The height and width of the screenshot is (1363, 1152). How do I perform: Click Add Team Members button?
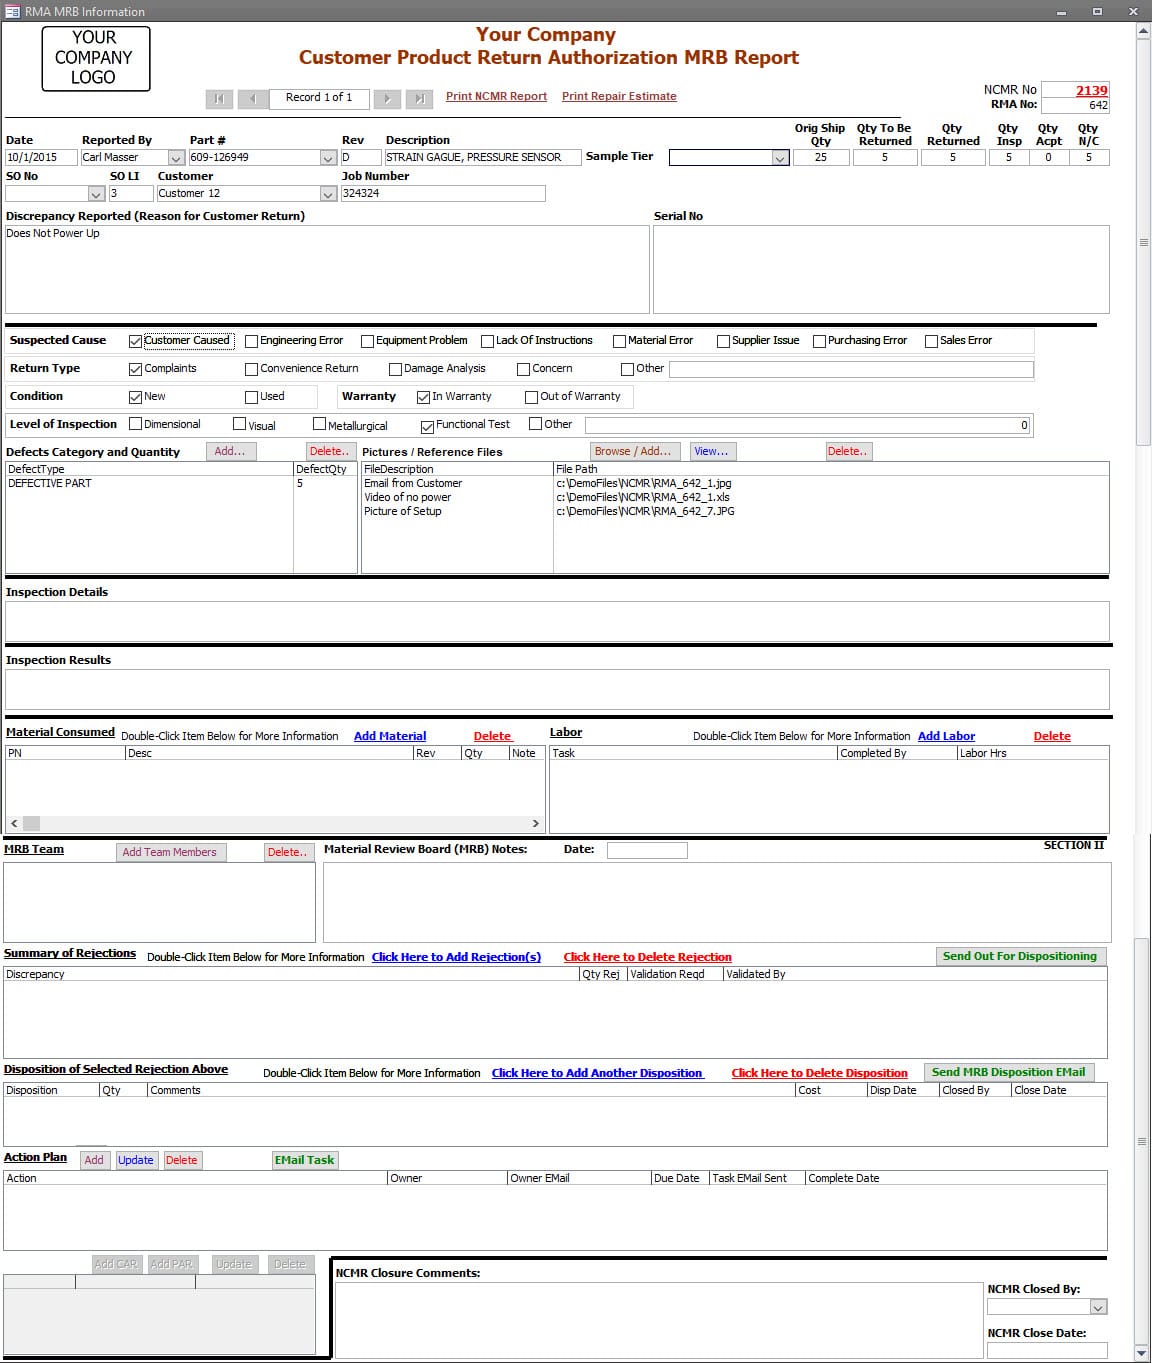pyautogui.click(x=169, y=852)
